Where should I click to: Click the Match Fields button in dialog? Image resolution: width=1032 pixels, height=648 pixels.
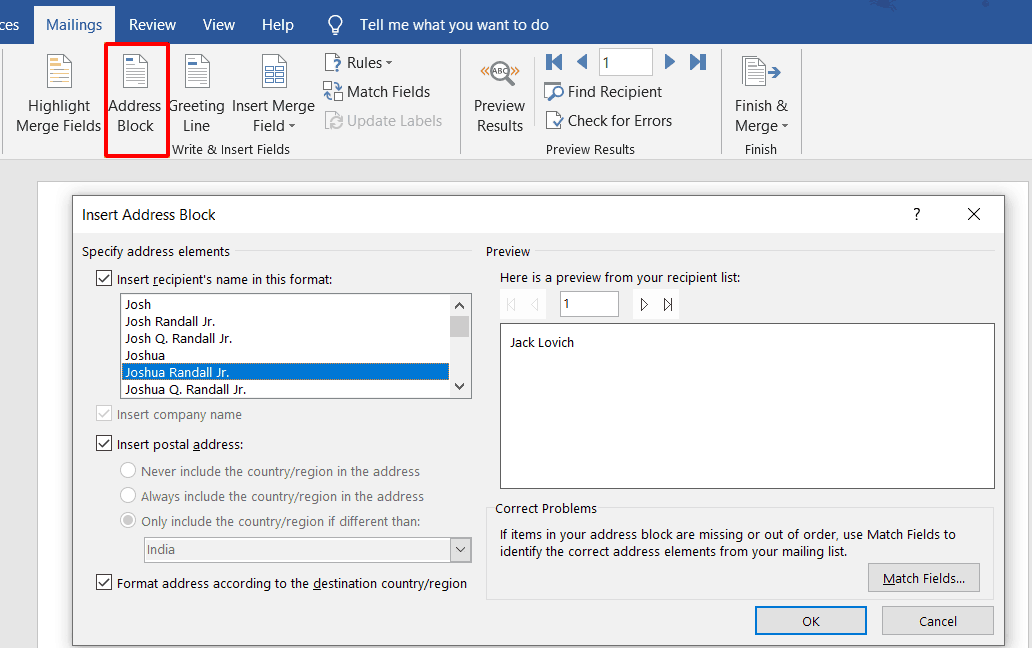923,577
